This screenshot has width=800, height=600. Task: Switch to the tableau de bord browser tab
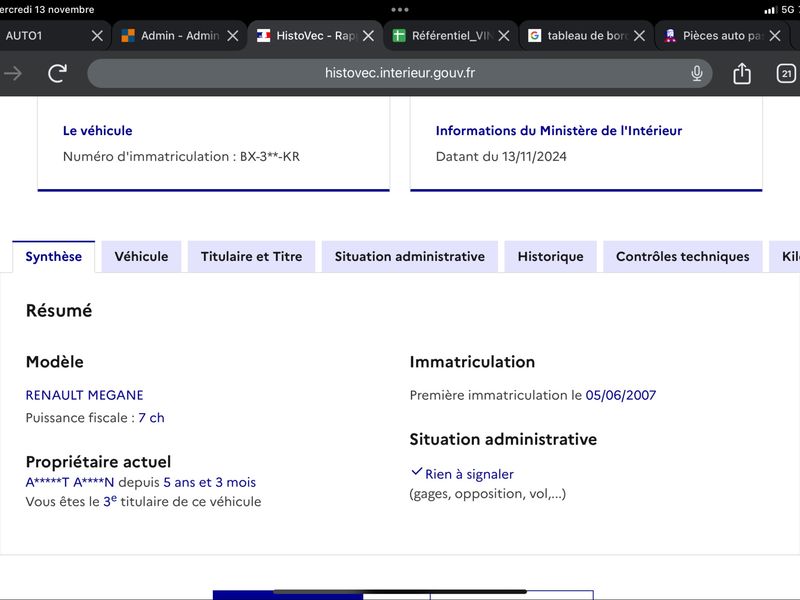coord(587,36)
